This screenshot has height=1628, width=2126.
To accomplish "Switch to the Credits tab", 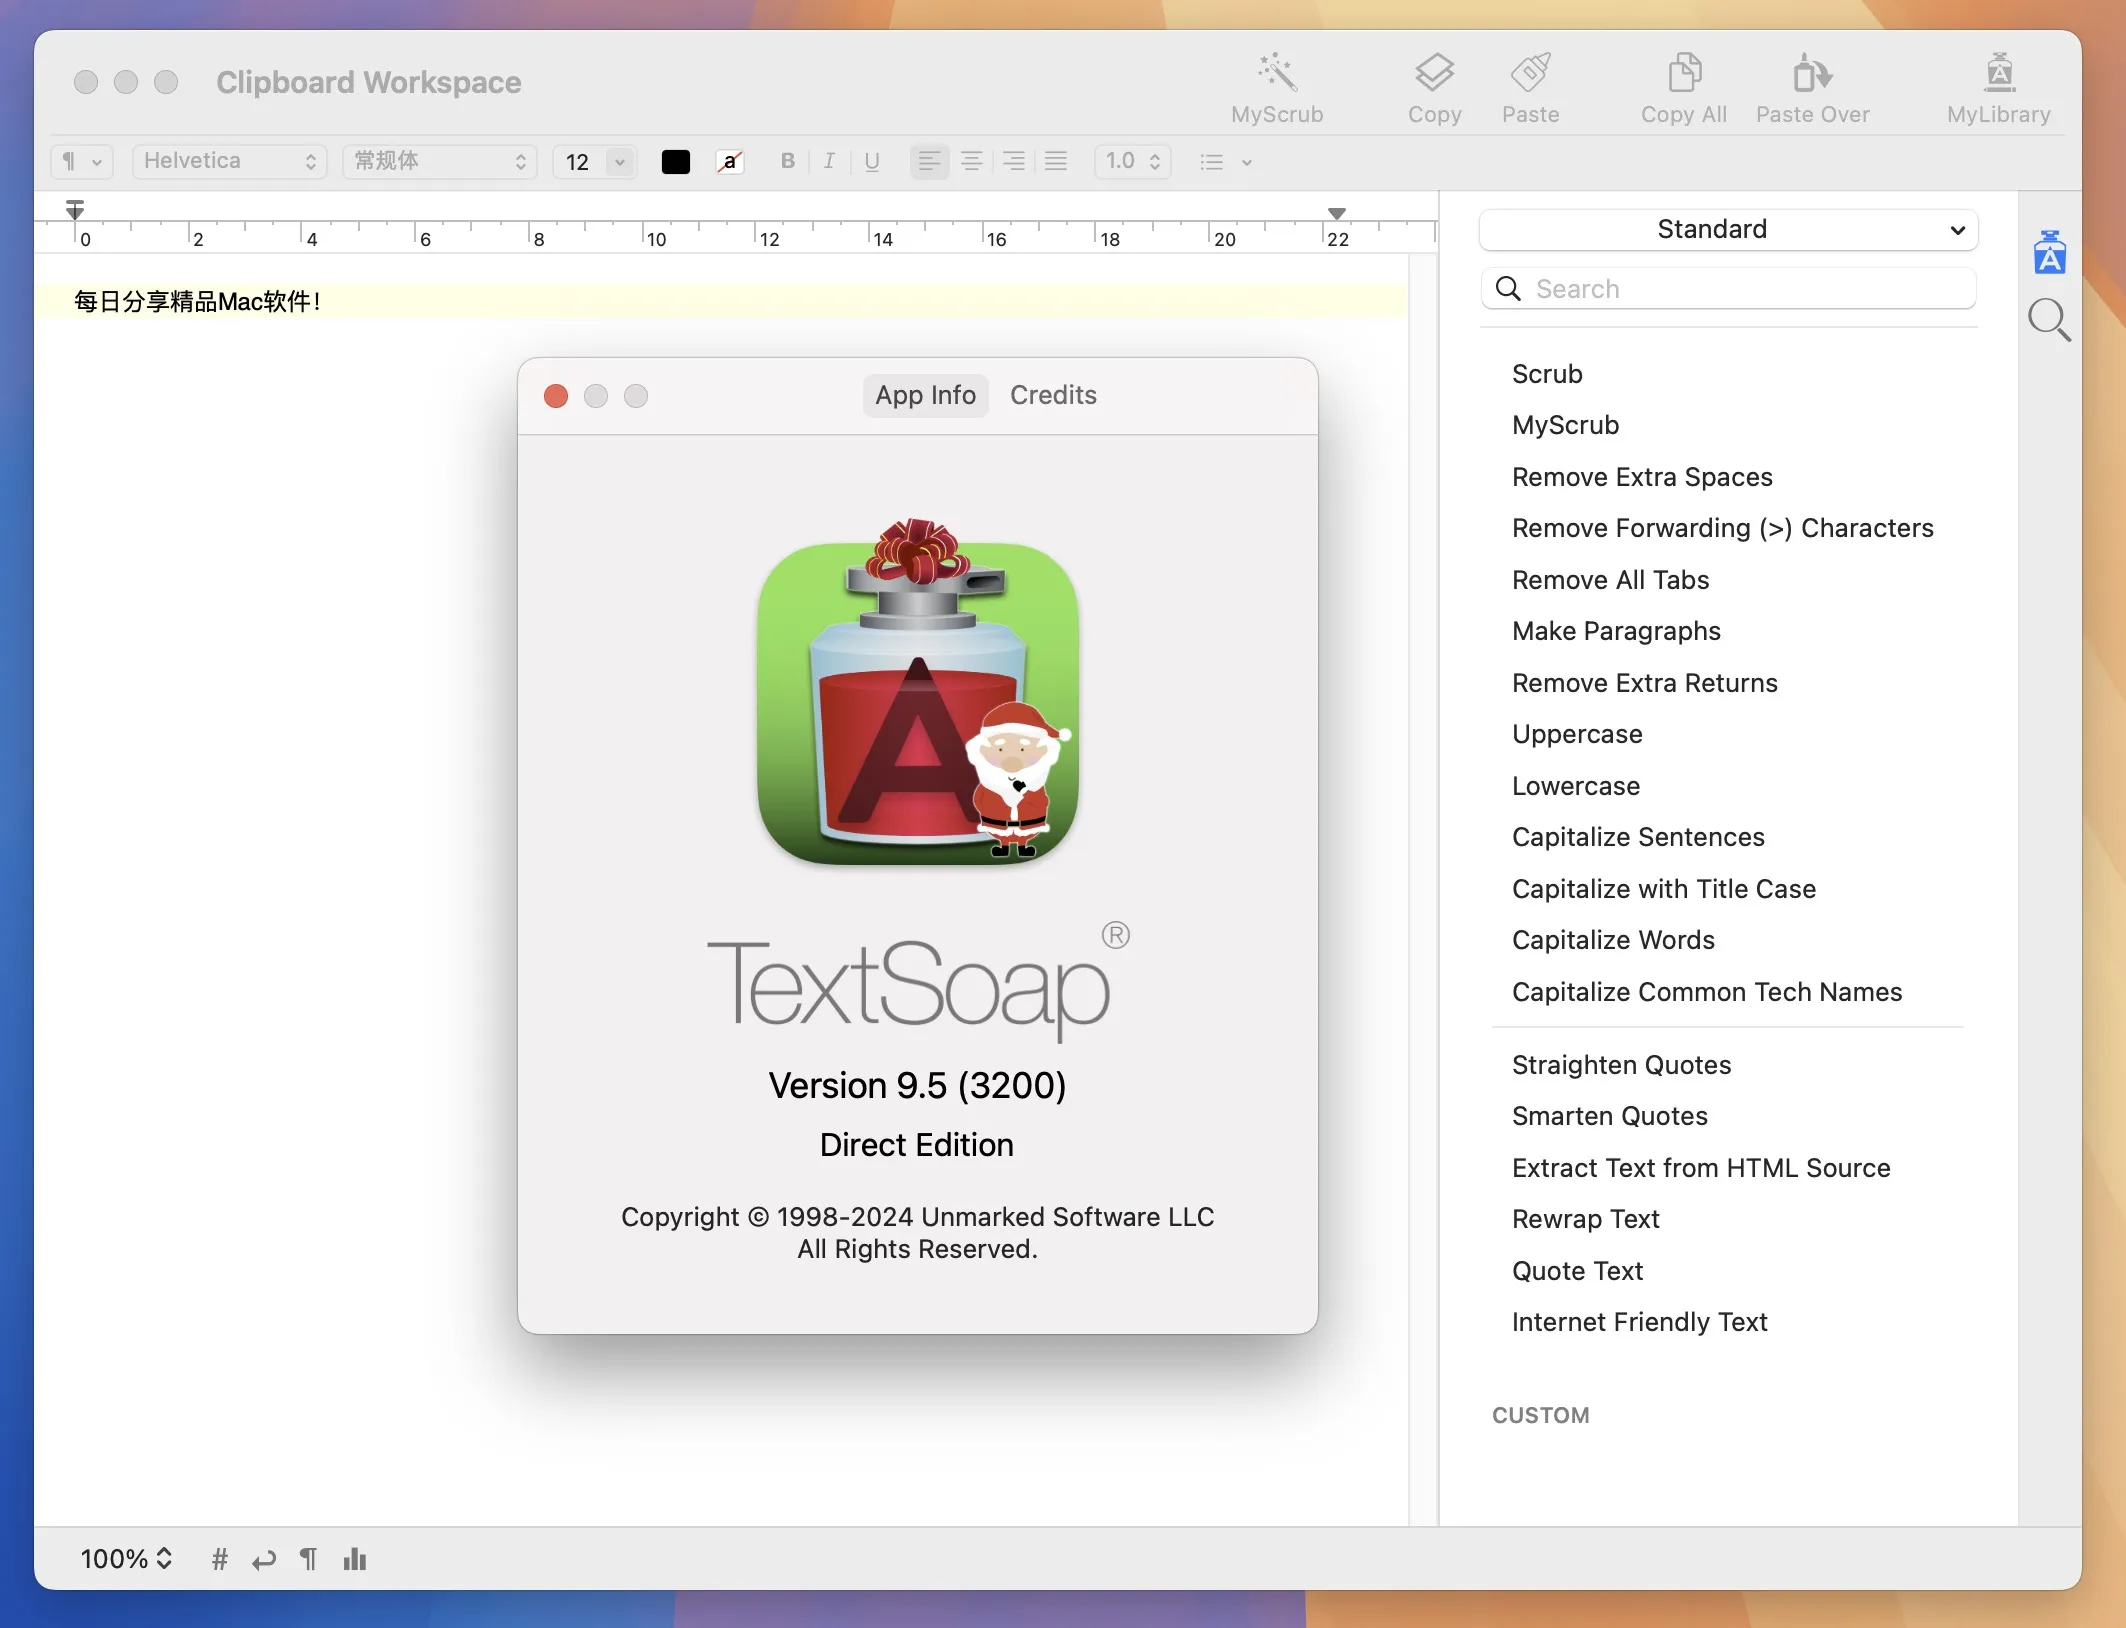I will pos(1053,395).
